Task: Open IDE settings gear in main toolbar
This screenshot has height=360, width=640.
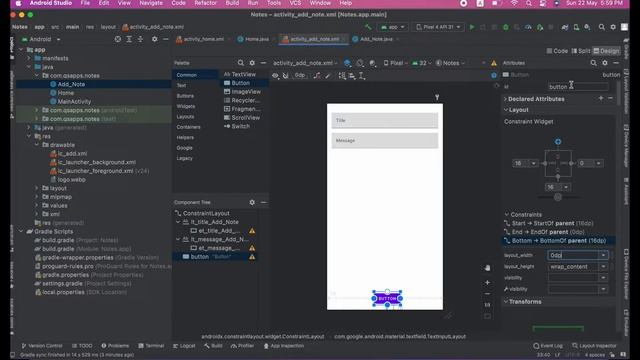Action: click(613, 27)
